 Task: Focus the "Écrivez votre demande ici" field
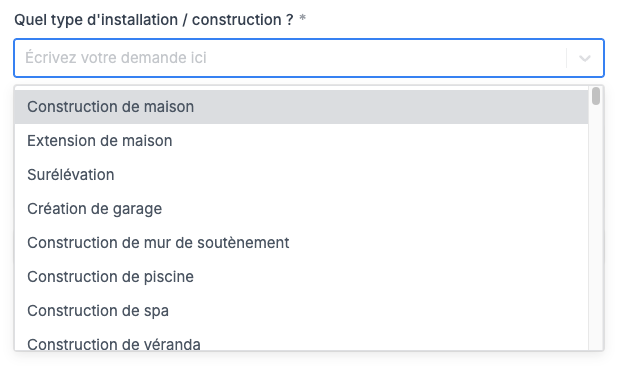click(290, 58)
